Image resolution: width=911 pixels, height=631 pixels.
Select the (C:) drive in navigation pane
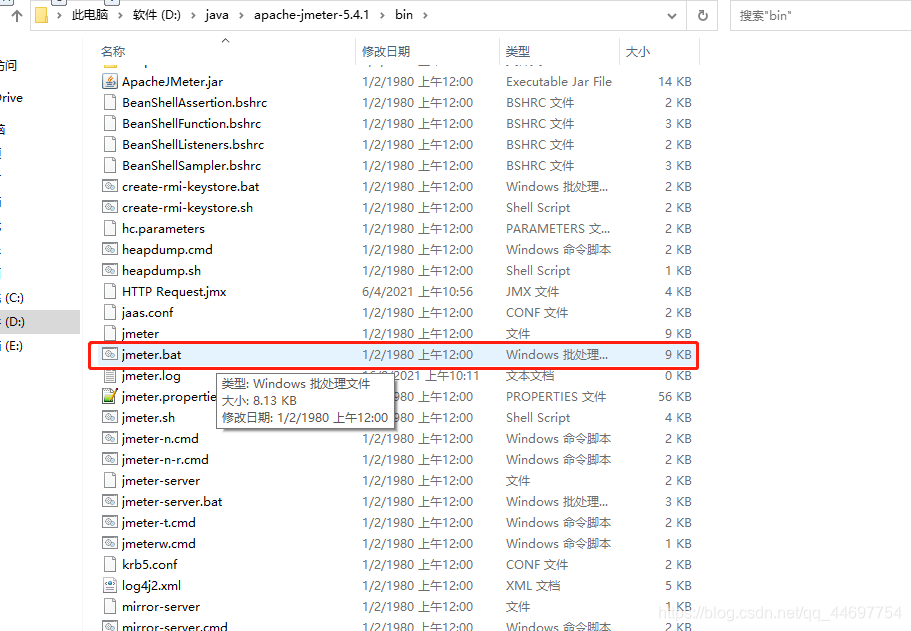(x=13, y=298)
